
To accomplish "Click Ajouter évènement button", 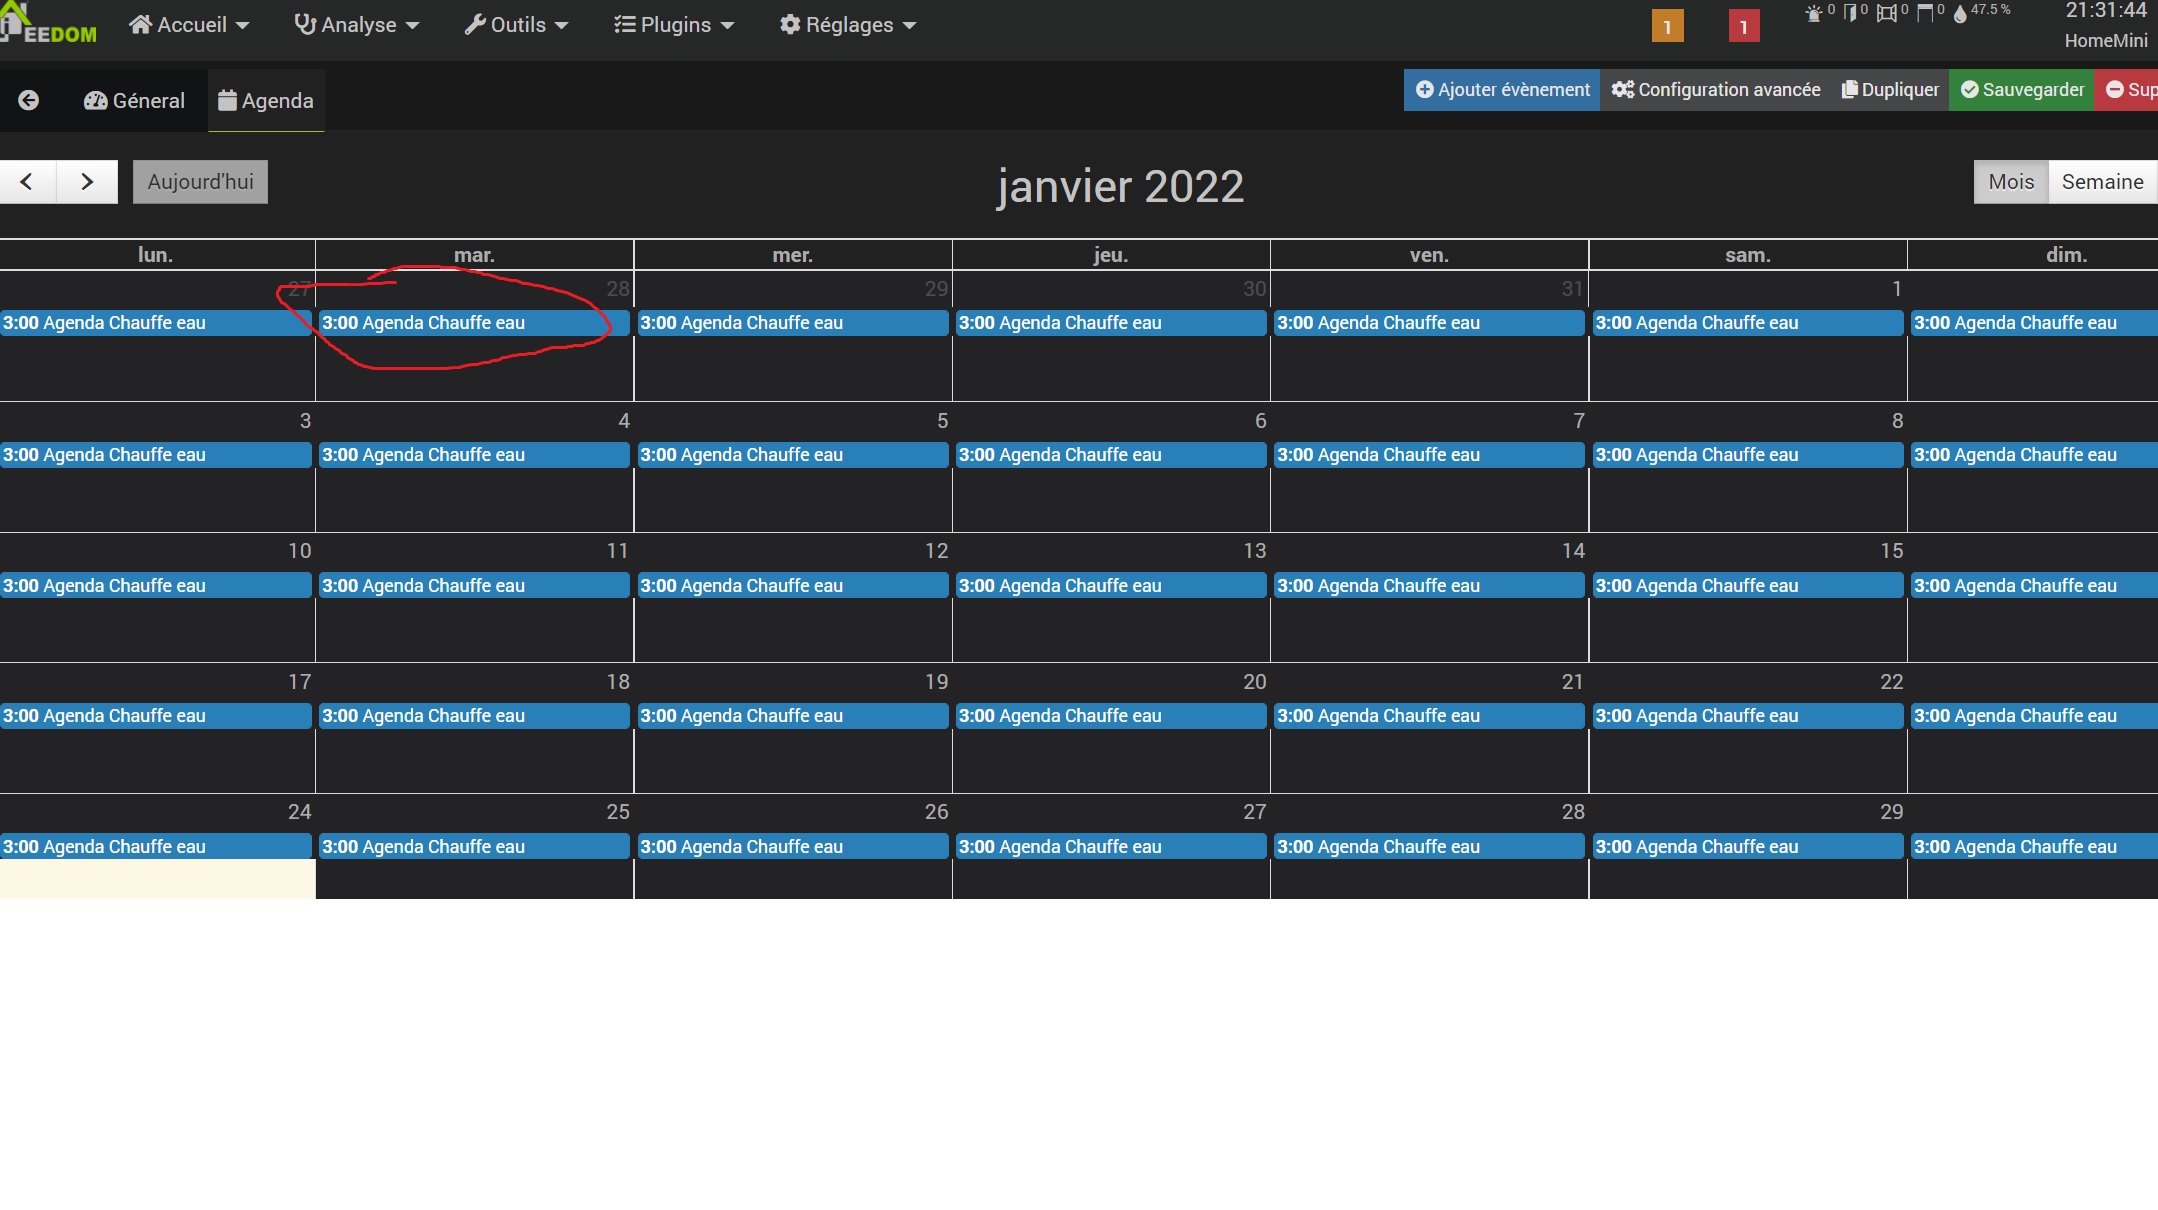I will (1502, 90).
